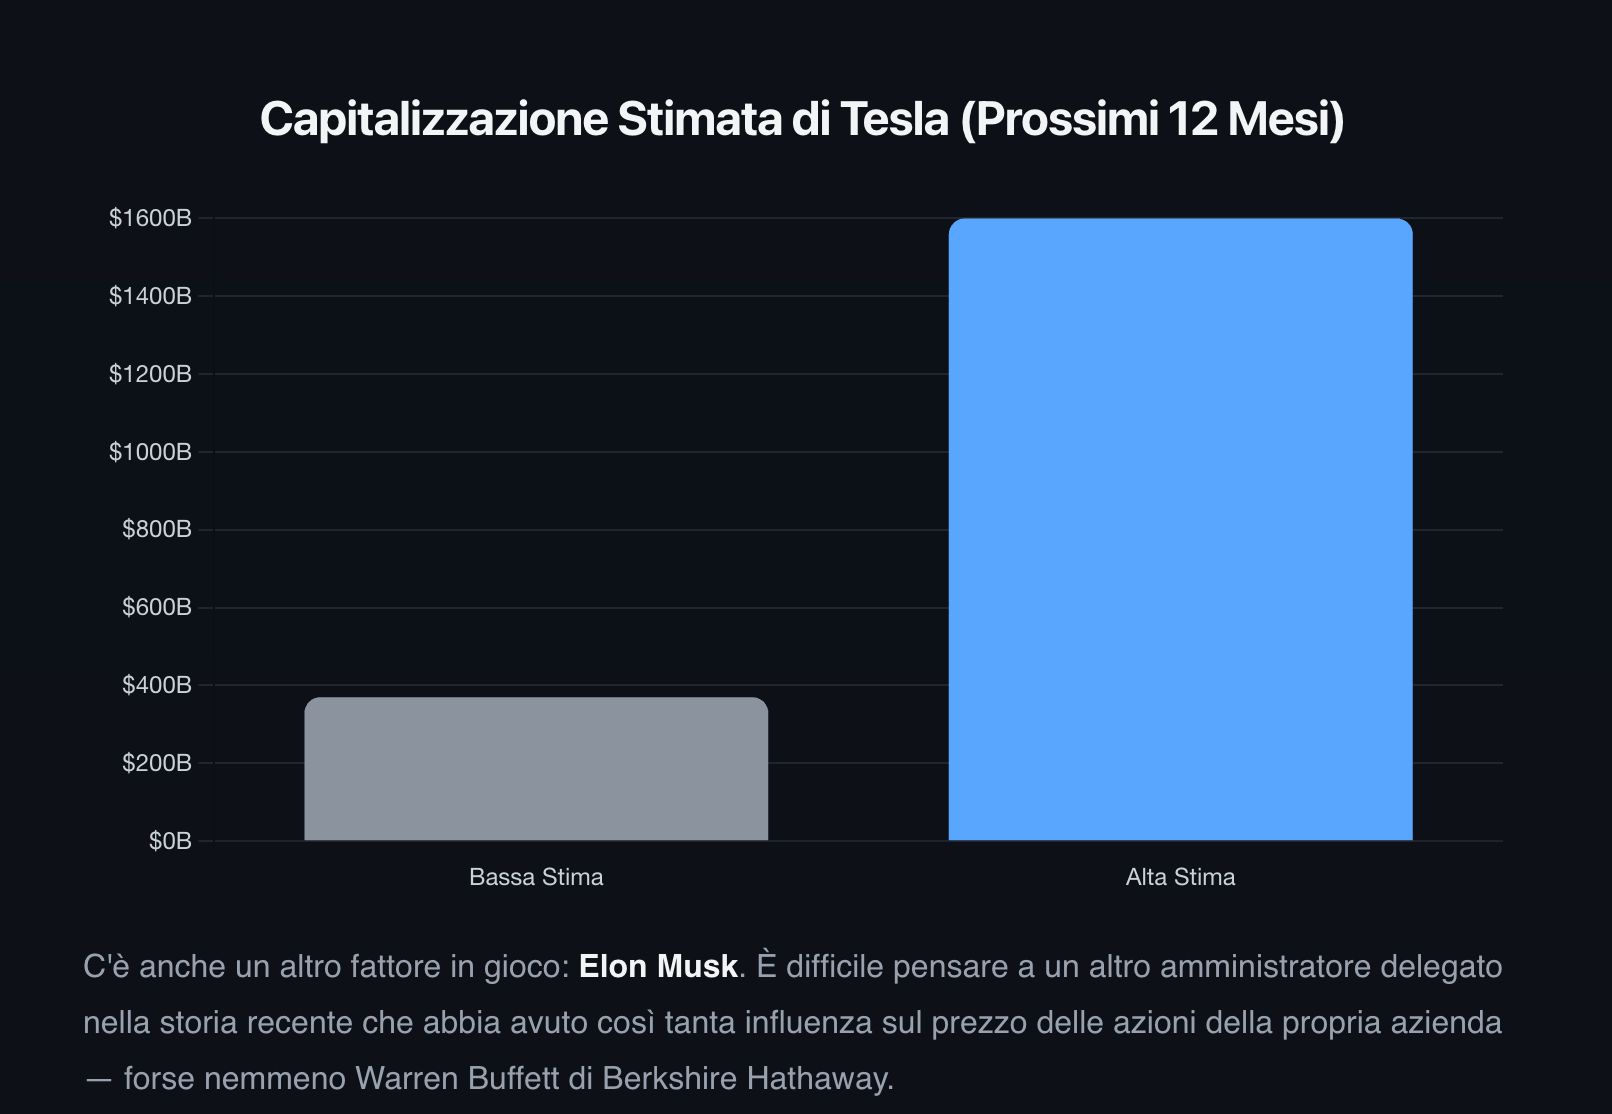
Task: Click the $200B y-axis label
Action: click(x=156, y=763)
